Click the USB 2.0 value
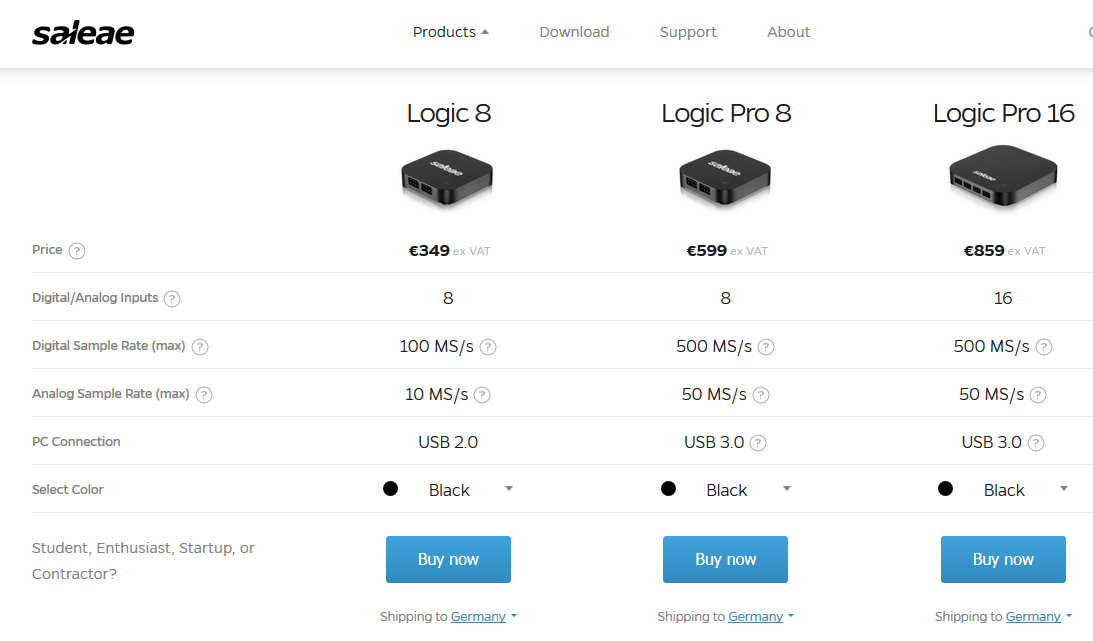1093x641 pixels. [448, 442]
